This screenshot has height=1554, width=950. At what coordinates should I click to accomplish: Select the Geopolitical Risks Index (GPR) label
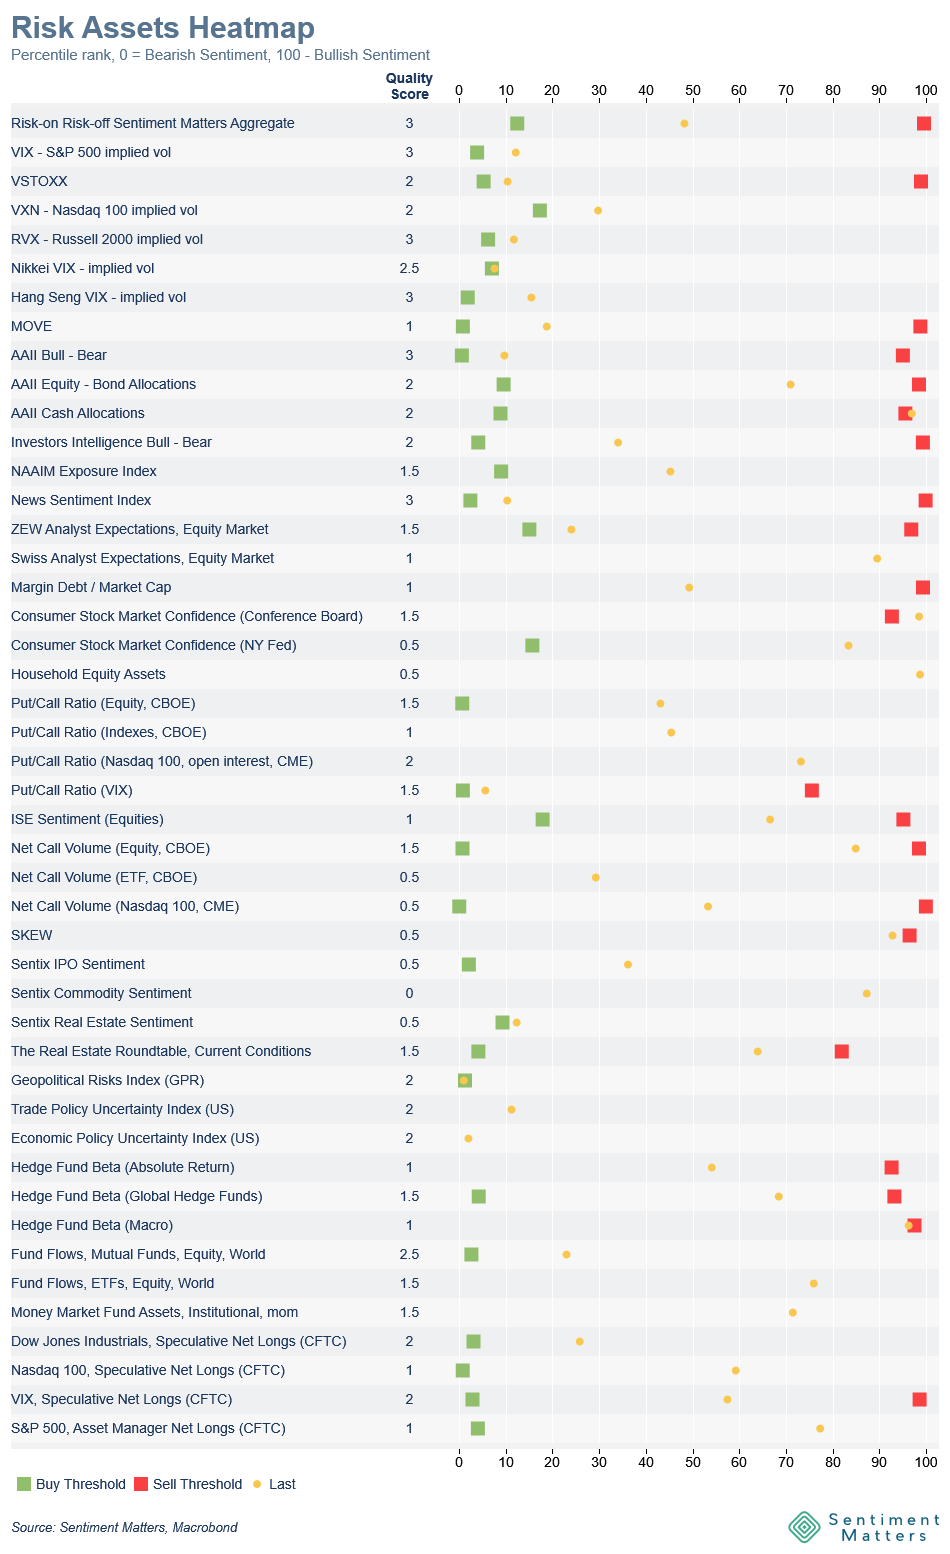coord(107,1081)
